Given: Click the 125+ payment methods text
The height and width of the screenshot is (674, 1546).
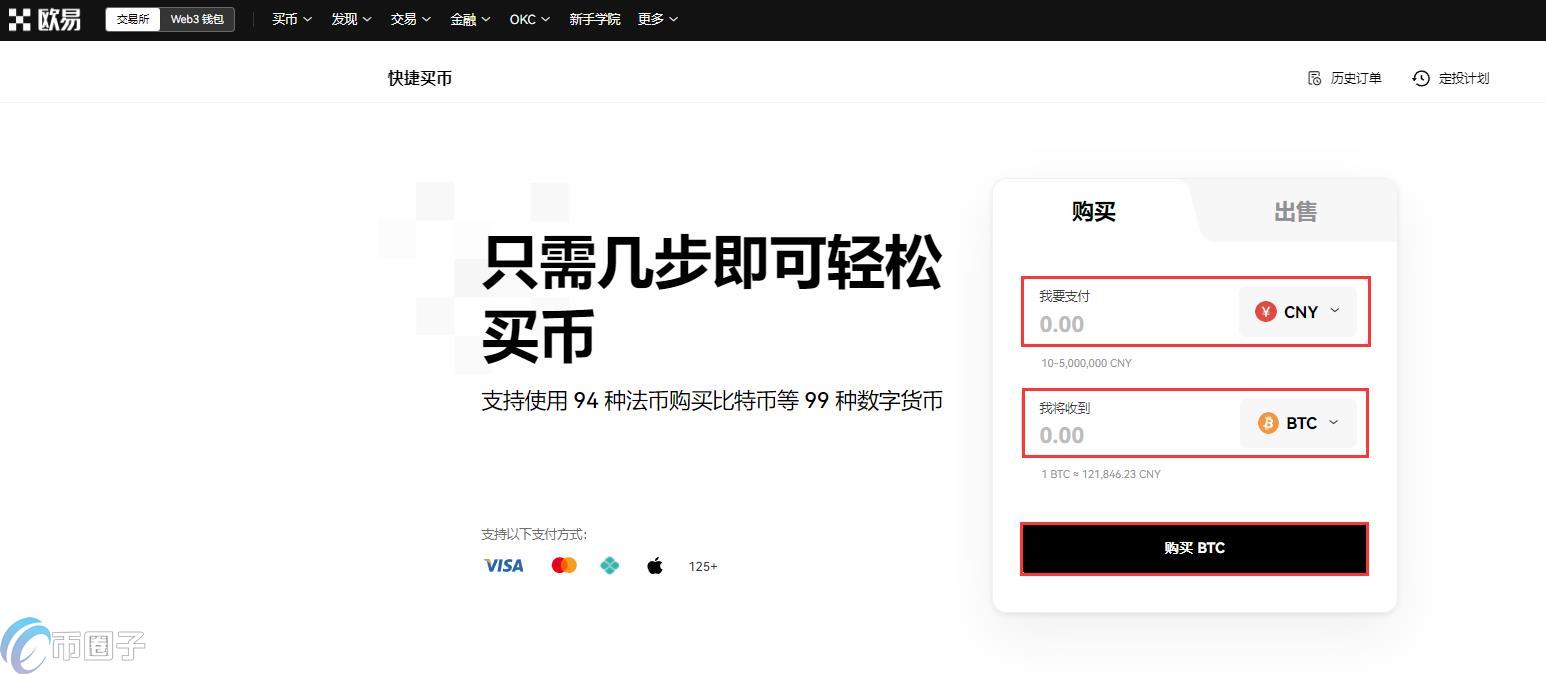Looking at the screenshot, I should (703, 566).
